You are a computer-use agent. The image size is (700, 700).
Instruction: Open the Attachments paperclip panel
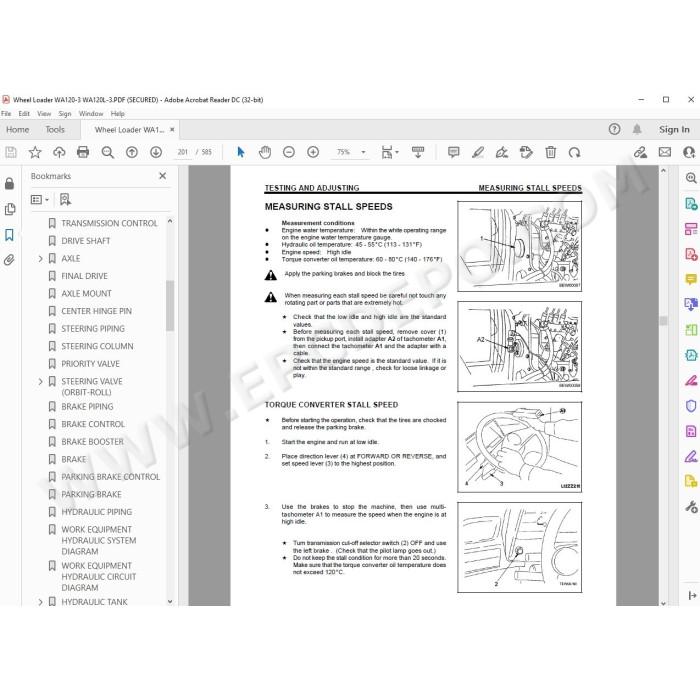[x=9, y=260]
